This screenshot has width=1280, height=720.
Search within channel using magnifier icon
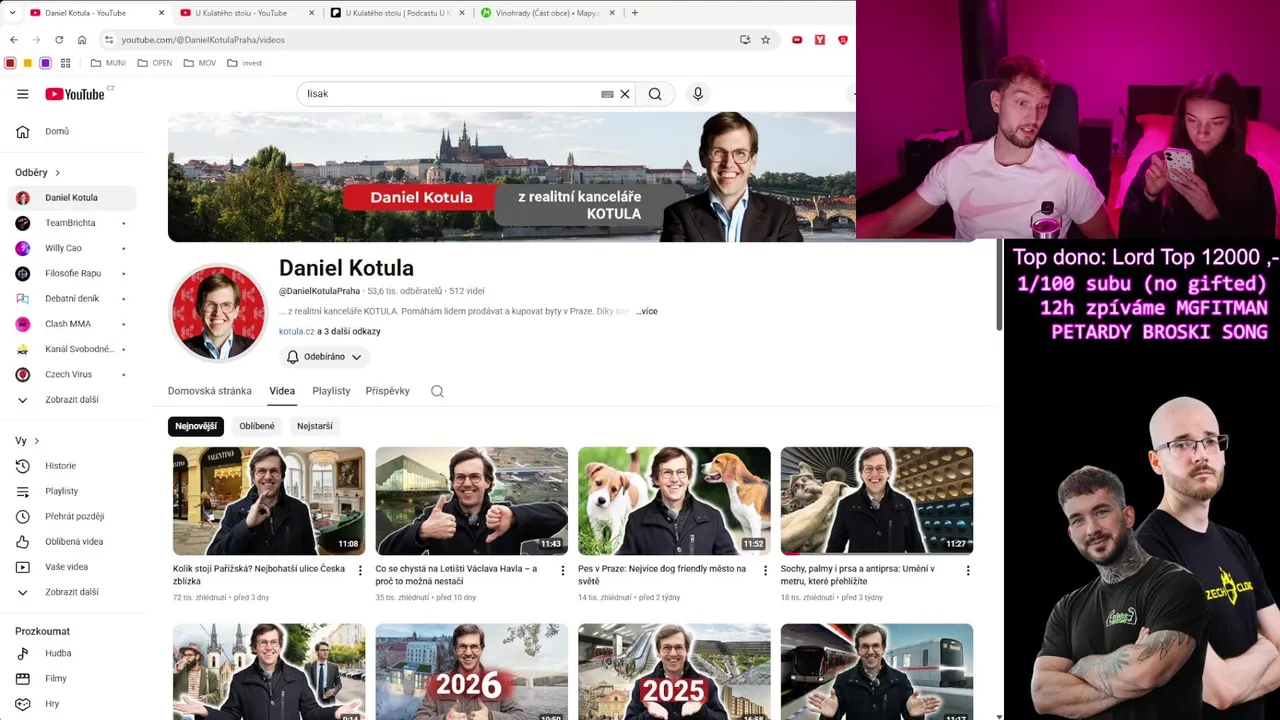(x=437, y=391)
